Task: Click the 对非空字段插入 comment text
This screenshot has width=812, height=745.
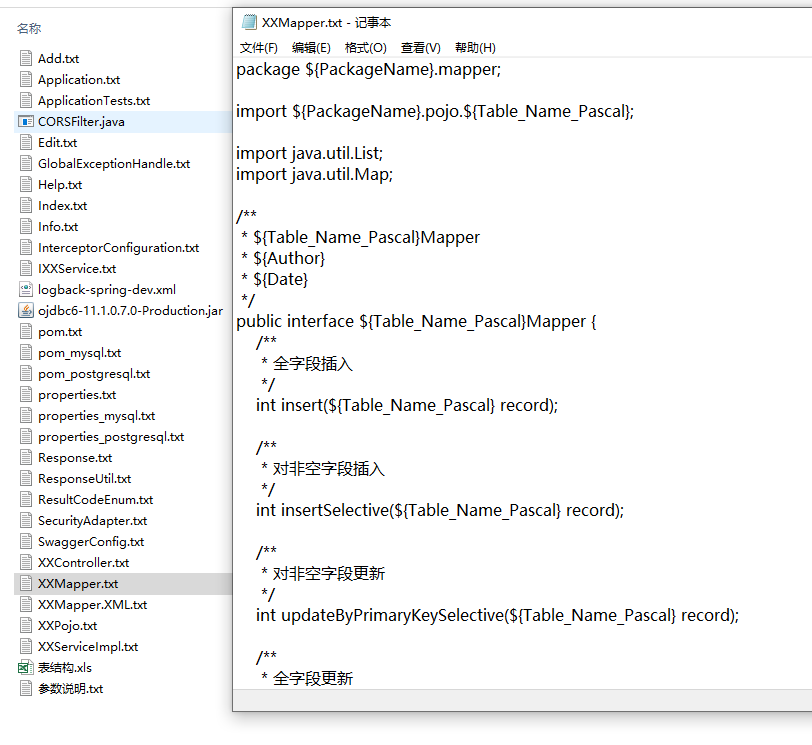Action: [329, 469]
